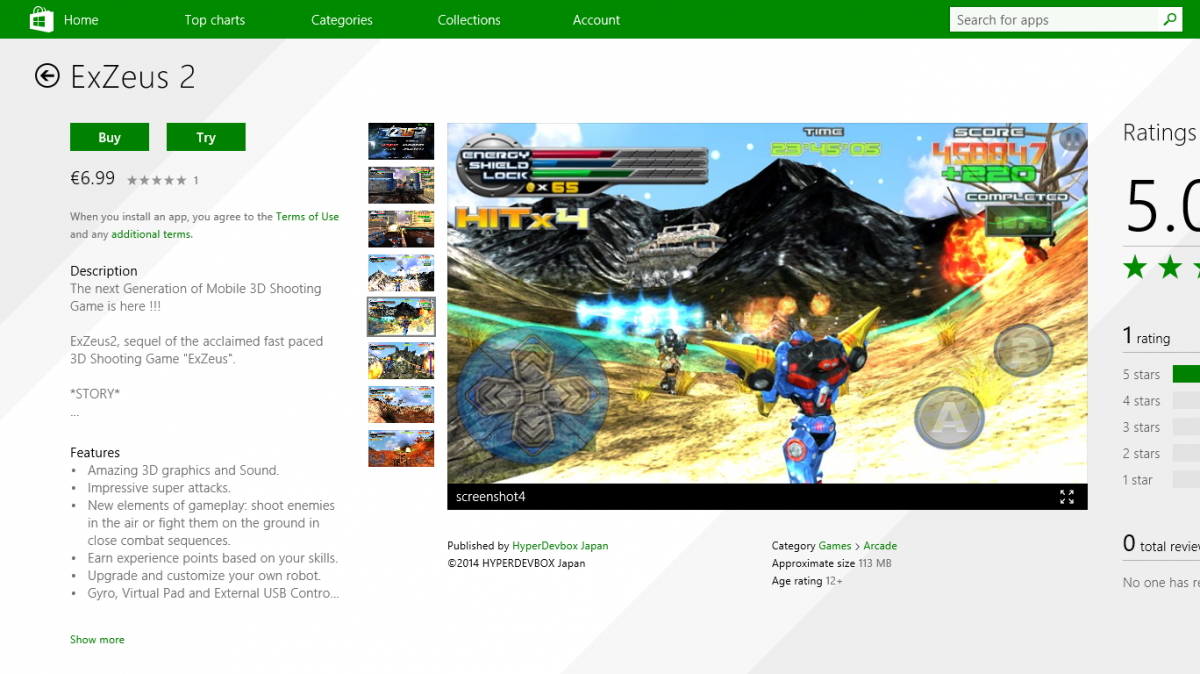Screen dimensions: 1200x674
Task: Click the 'Age rating 12+' text
Action: pyautogui.click(x=807, y=581)
